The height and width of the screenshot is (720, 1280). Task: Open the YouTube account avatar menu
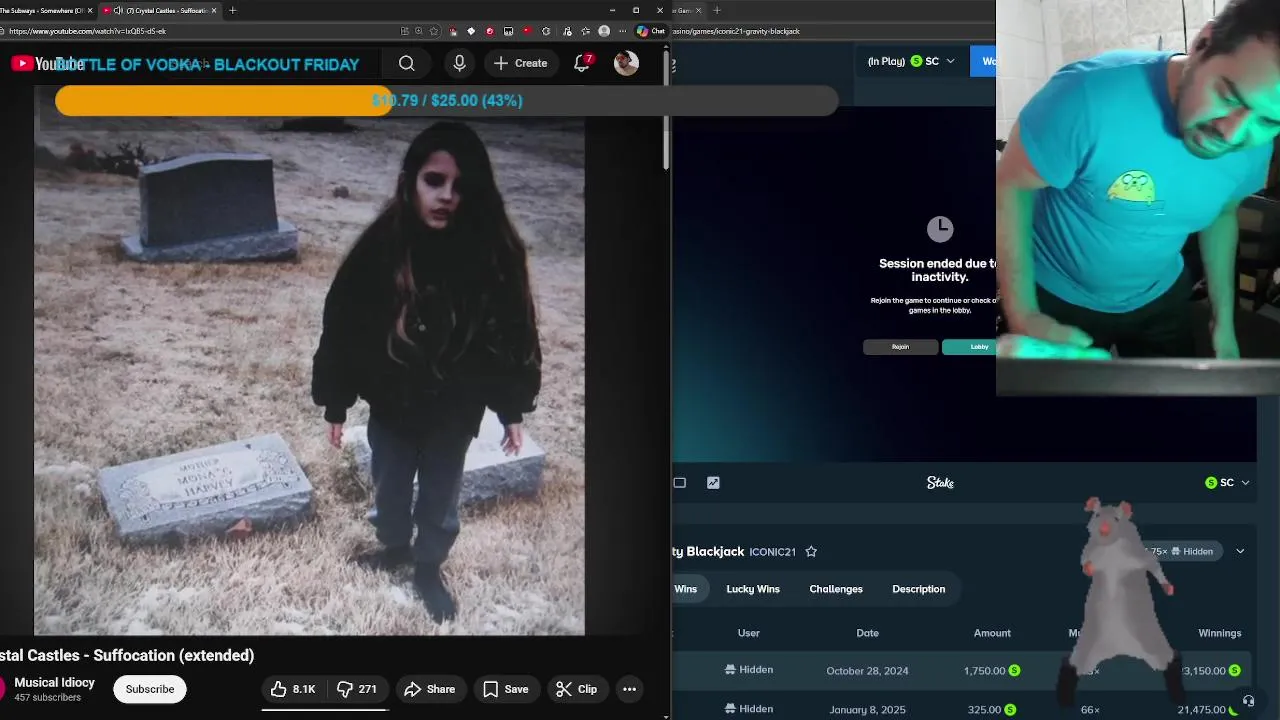click(626, 64)
